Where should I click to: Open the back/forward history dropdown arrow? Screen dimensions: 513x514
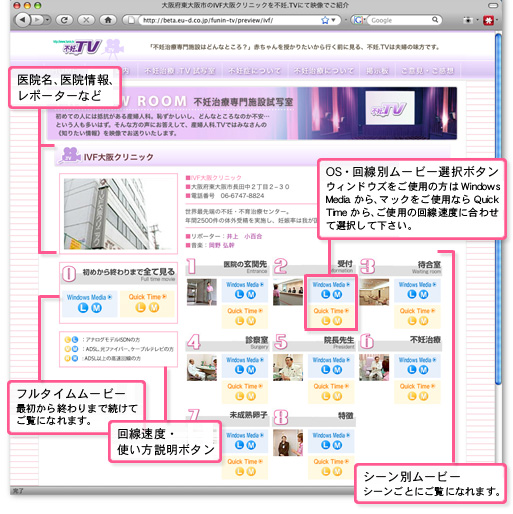pyautogui.click(x=47, y=20)
